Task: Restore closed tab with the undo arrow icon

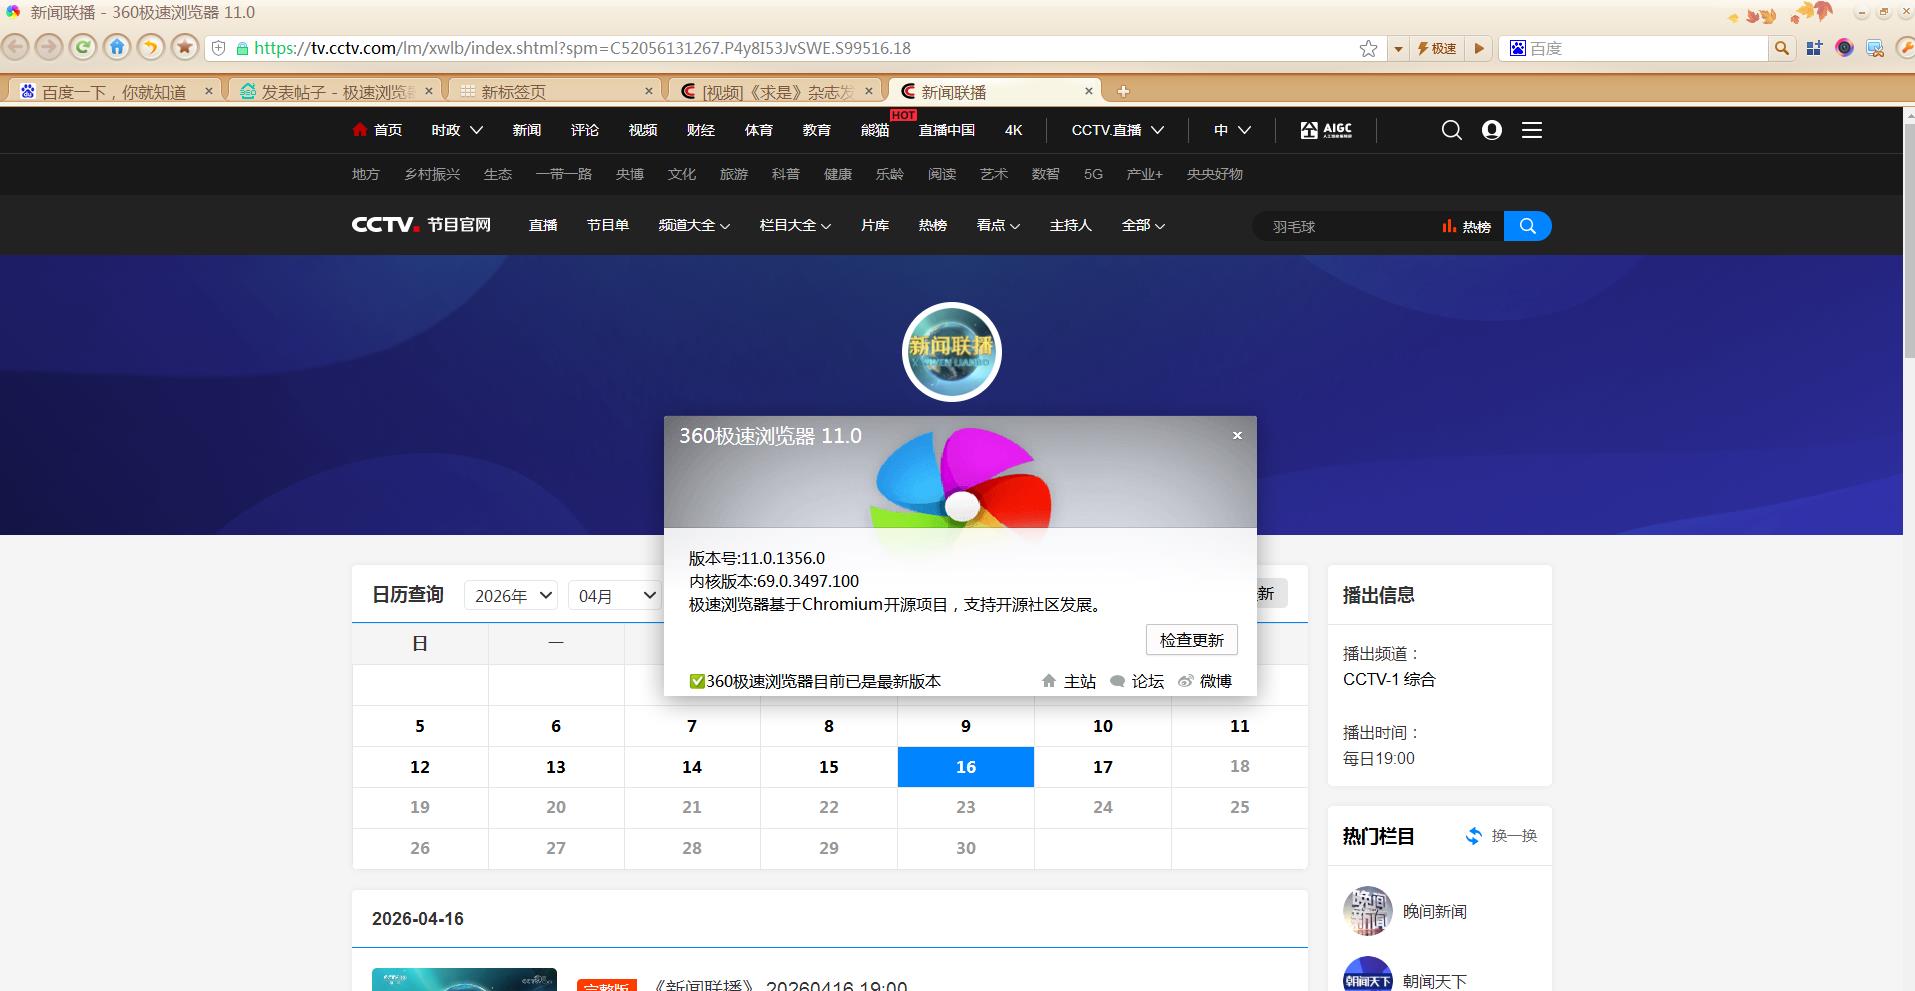Action: pos(151,47)
